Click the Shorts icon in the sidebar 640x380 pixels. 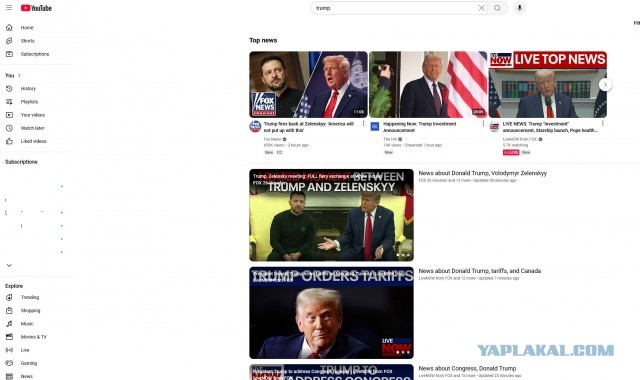(x=9, y=40)
